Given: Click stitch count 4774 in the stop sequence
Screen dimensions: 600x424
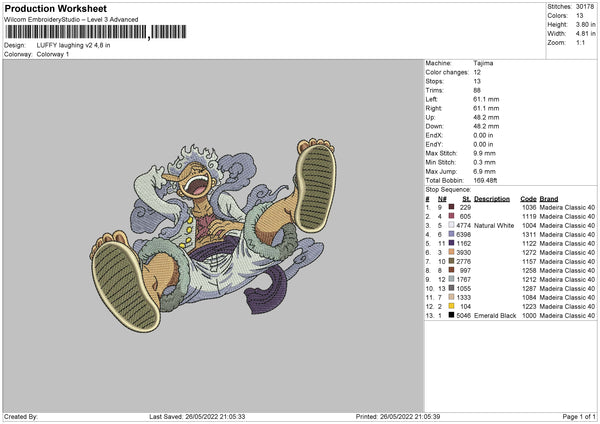Looking at the screenshot, I should pyautogui.click(x=463, y=225).
